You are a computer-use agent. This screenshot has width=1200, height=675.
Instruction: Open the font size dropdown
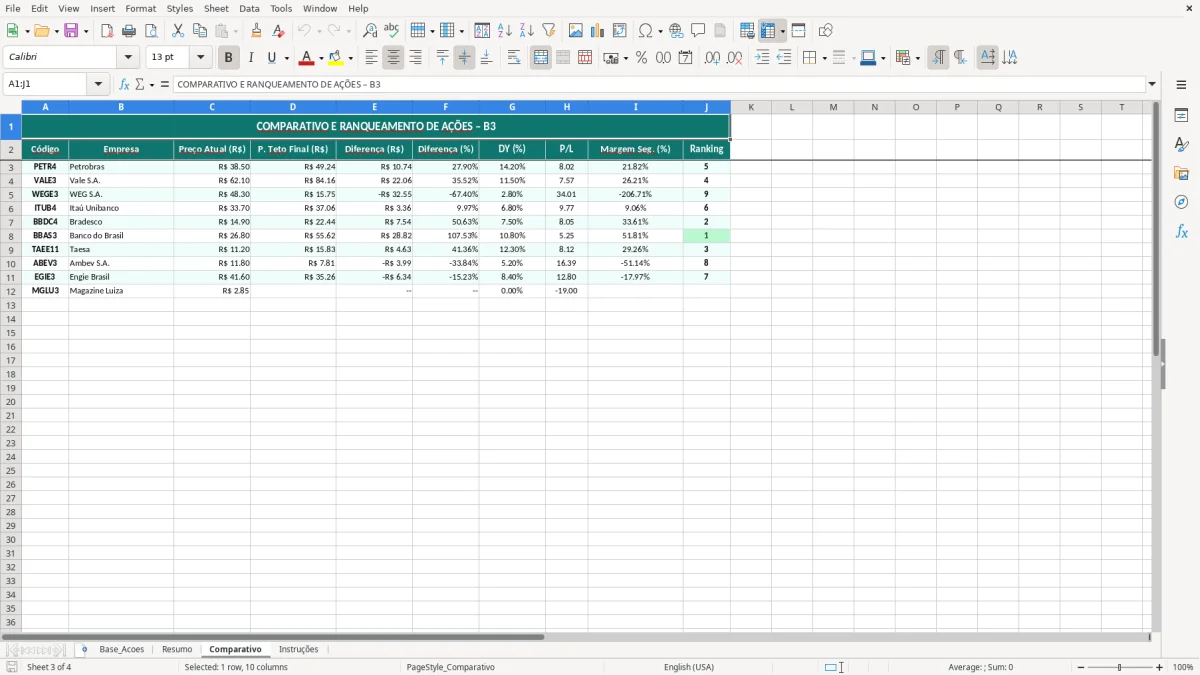point(201,58)
